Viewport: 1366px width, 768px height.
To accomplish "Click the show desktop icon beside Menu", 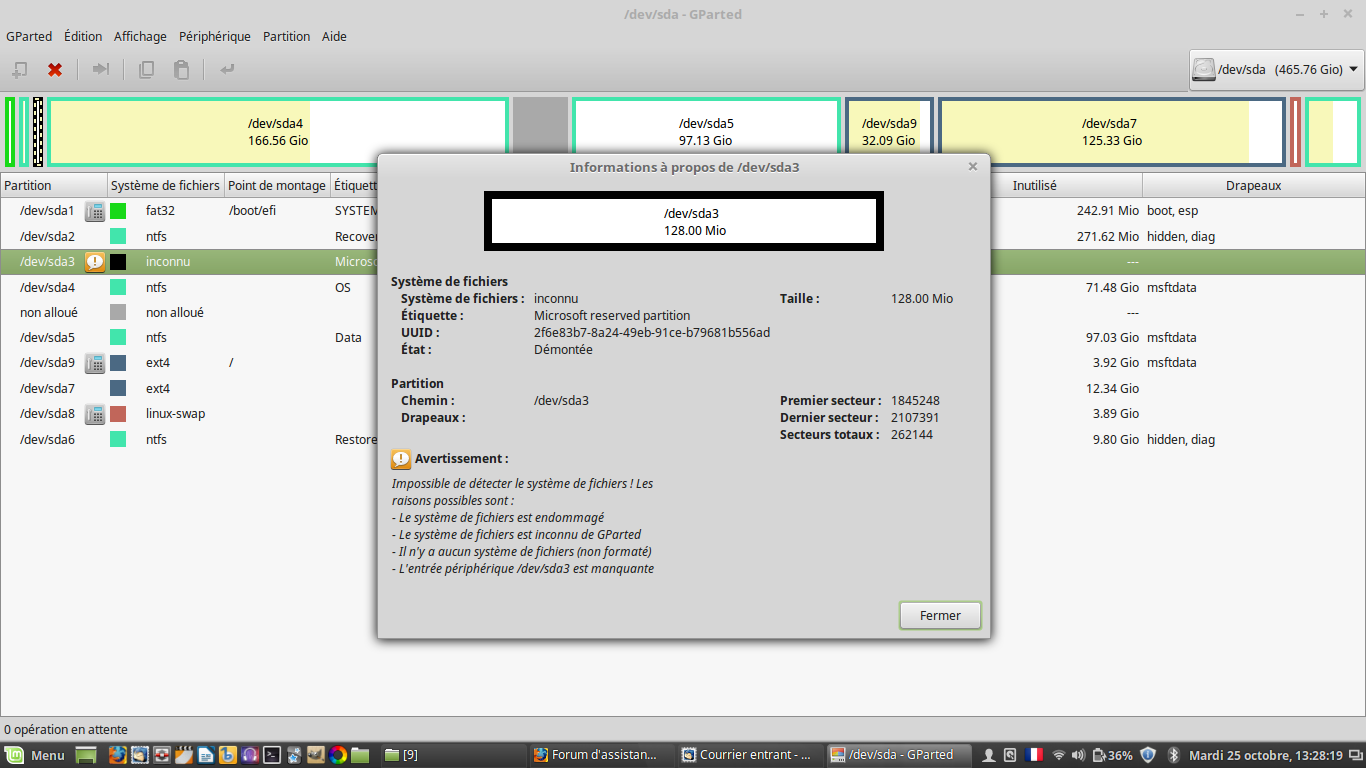I will (x=86, y=755).
